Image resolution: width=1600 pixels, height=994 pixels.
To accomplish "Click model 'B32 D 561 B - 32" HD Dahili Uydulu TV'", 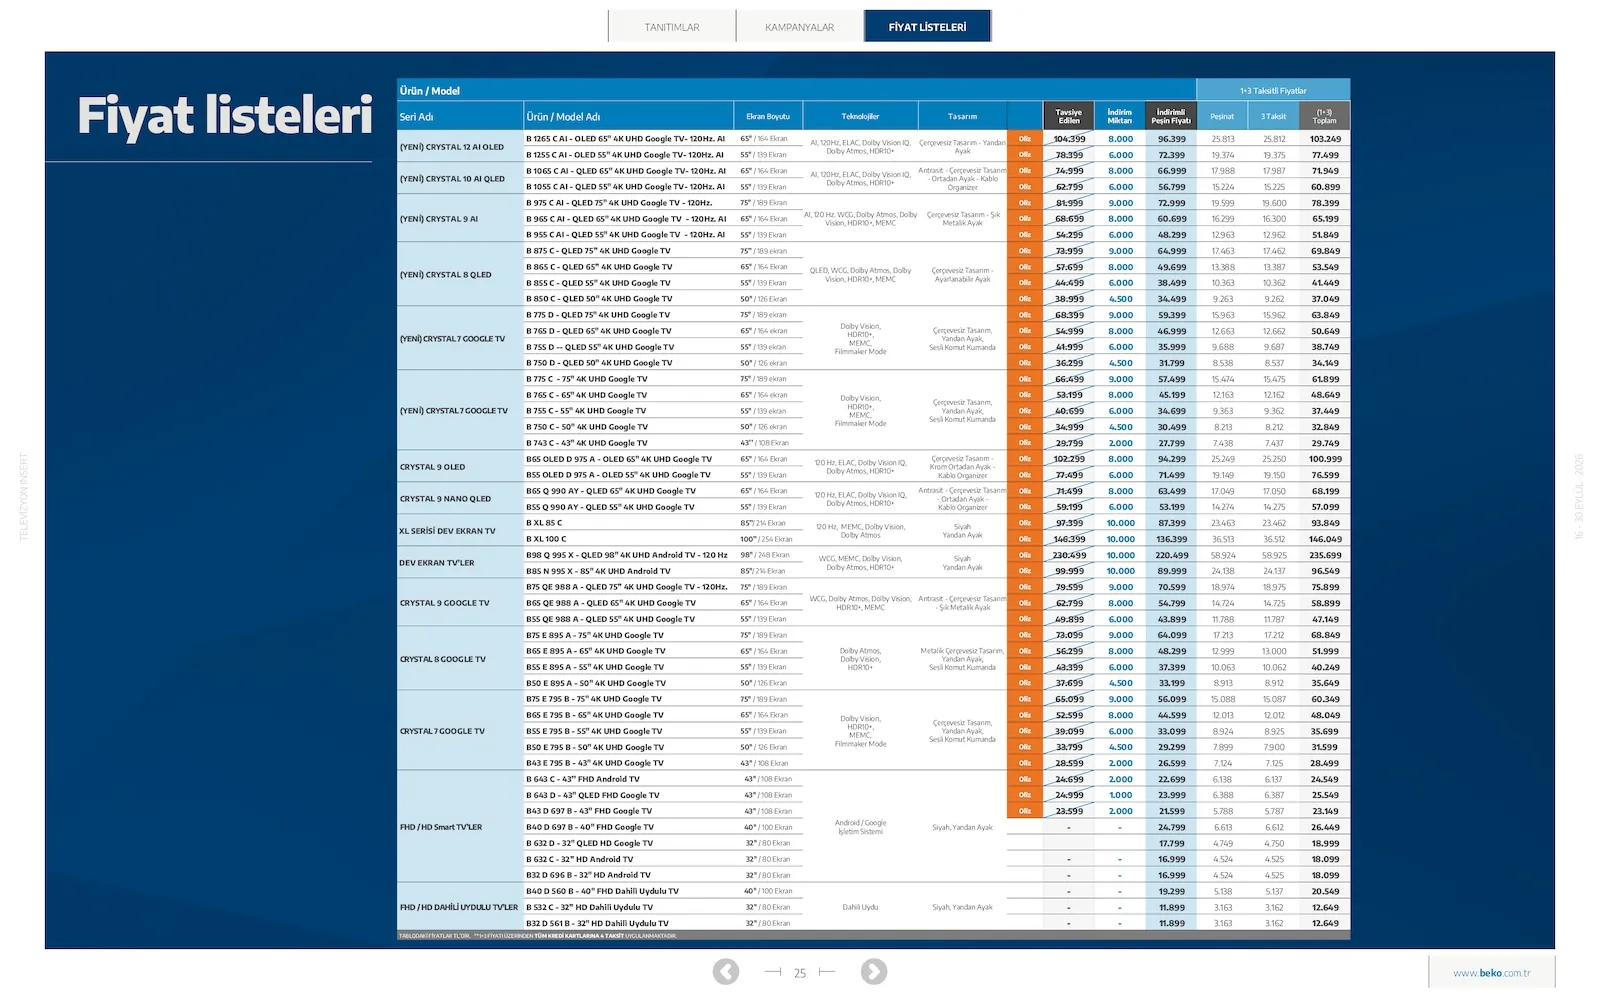I will pyautogui.click(x=597, y=923).
